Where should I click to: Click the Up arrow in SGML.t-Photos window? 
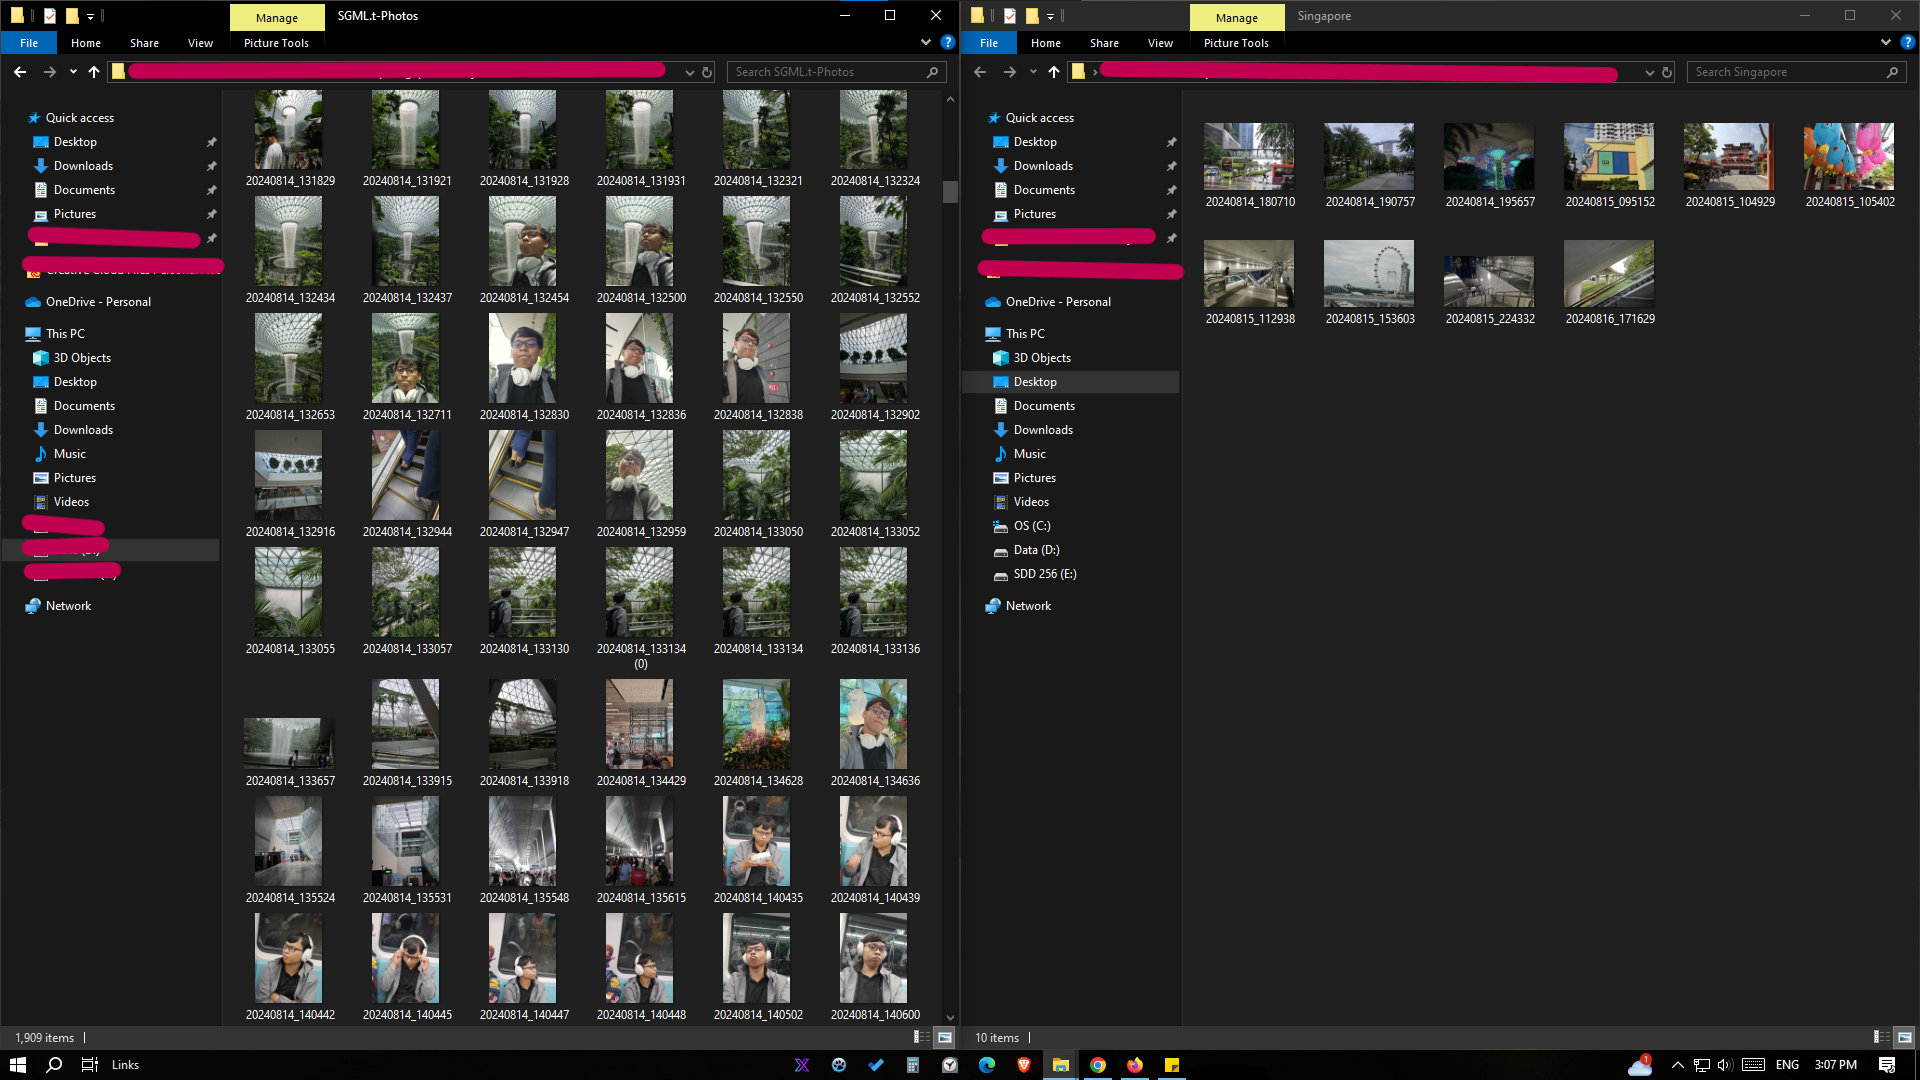coord(94,72)
